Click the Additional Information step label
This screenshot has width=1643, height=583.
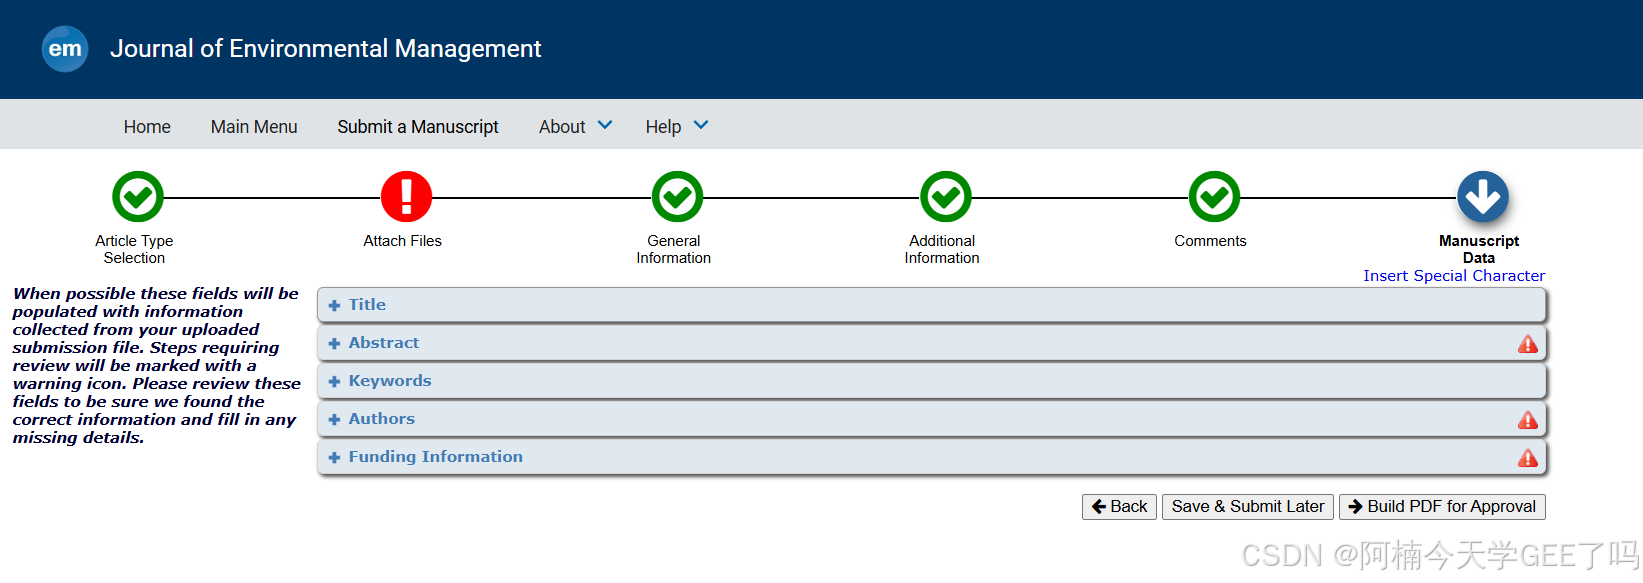coord(942,249)
